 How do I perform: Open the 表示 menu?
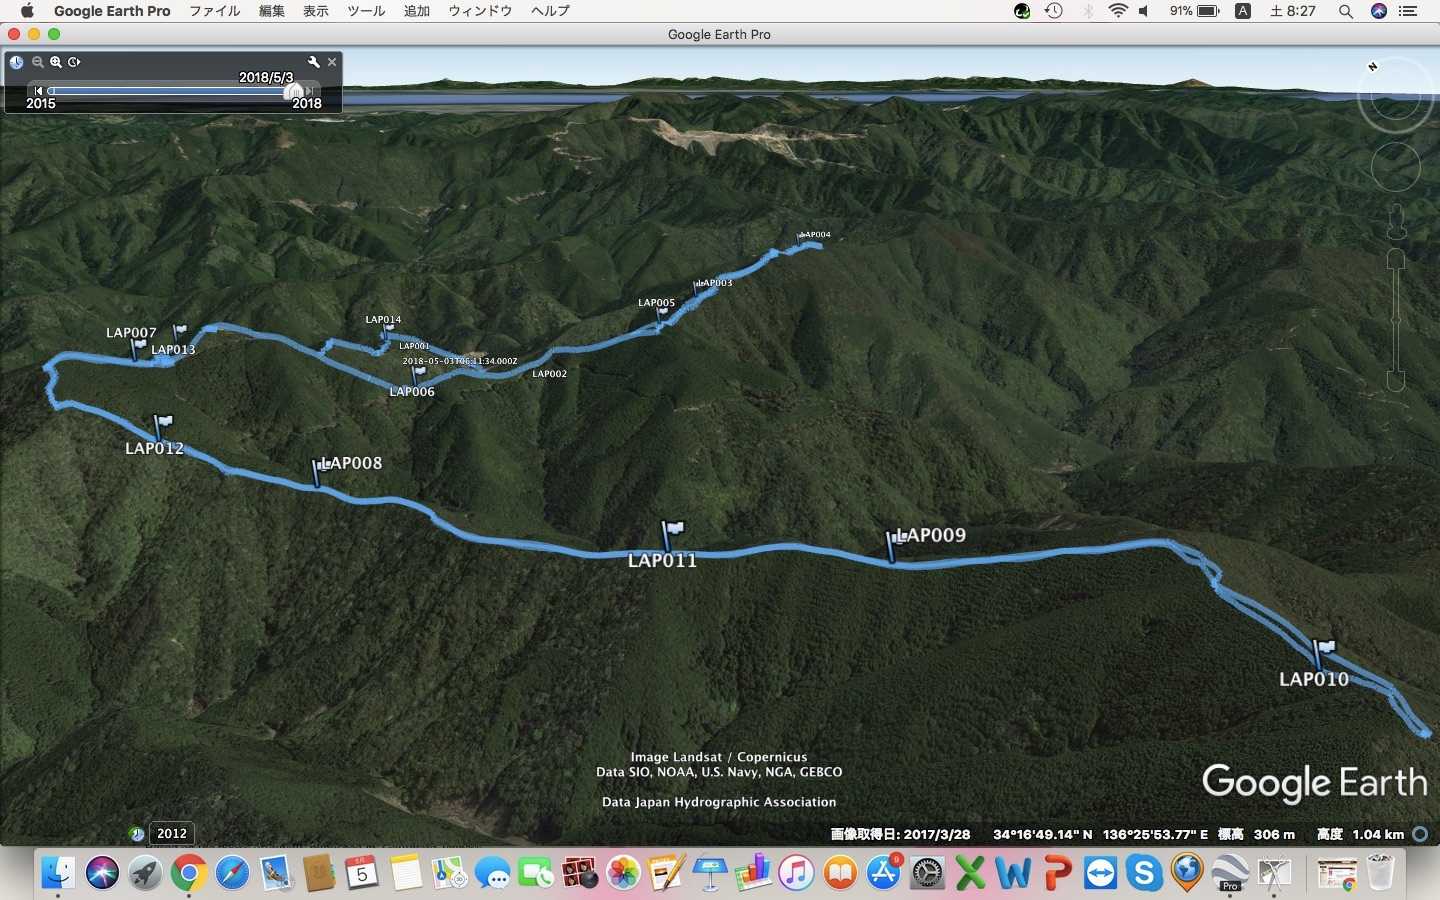pos(315,11)
